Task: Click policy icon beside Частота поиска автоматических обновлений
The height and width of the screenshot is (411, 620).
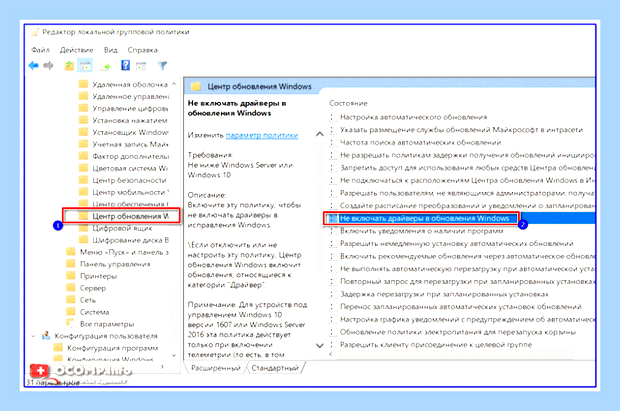Action: tap(333, 142)
